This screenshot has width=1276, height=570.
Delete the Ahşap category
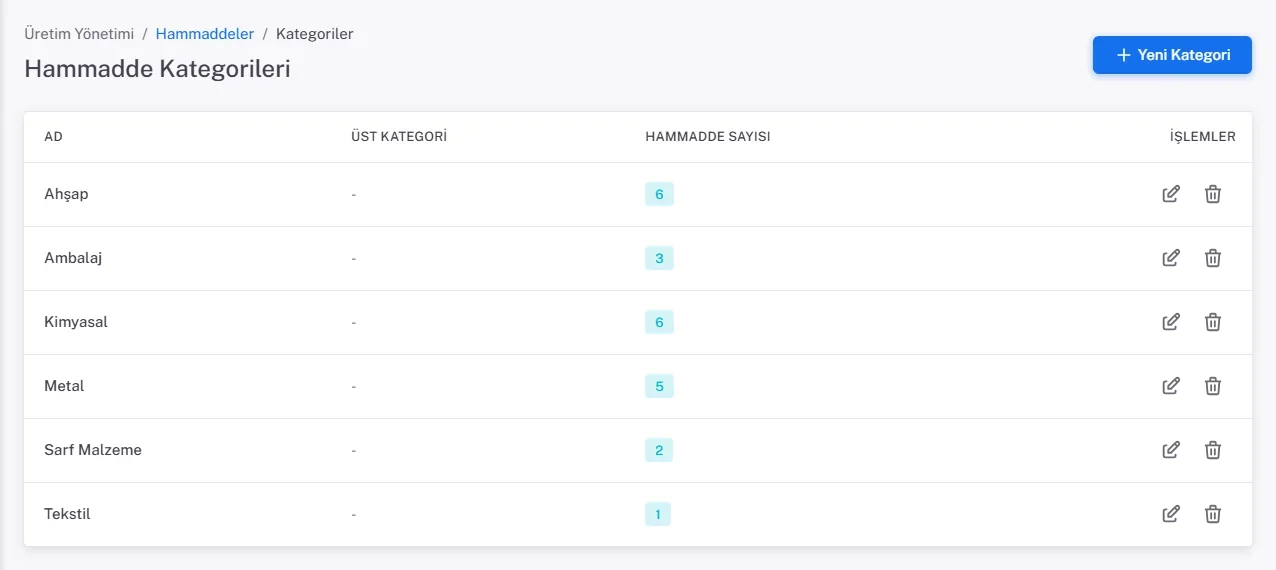click(1213, 194)
